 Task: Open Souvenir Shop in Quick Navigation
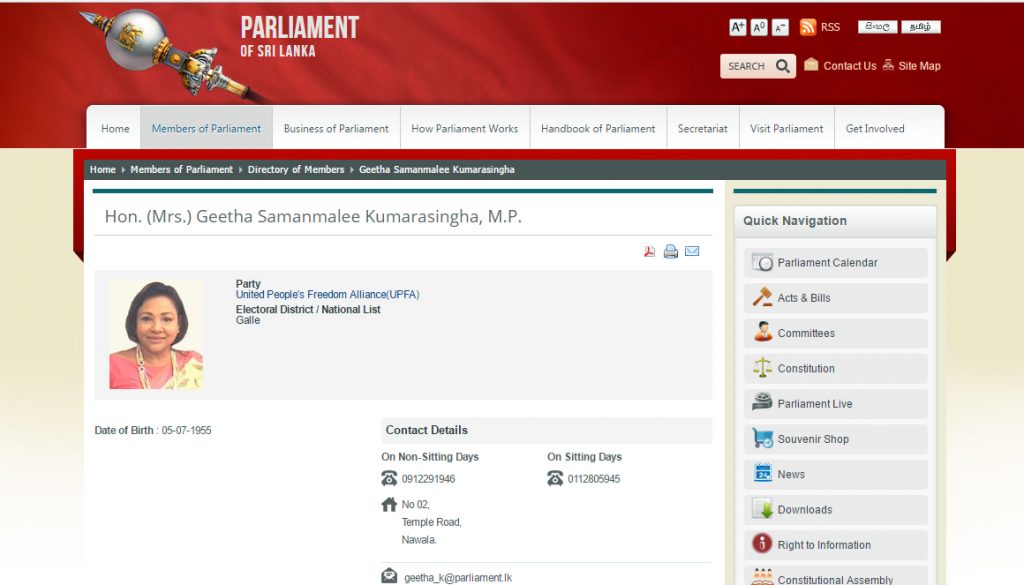[x=836, y=439]
